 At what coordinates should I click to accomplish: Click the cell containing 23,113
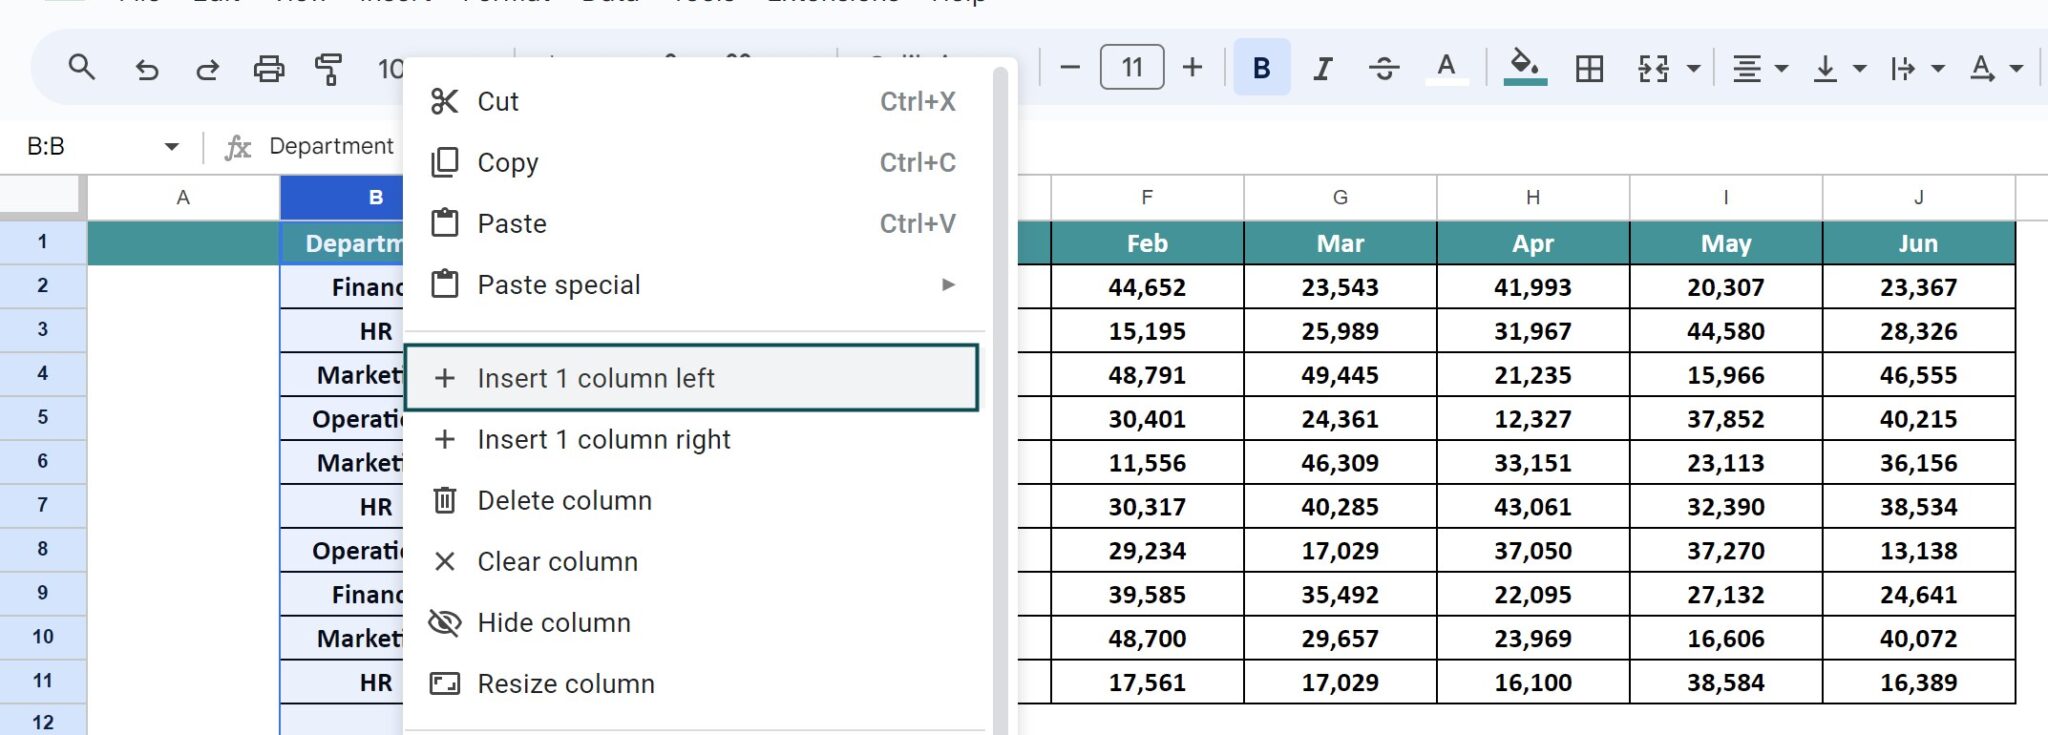(x=1726, y=463)
